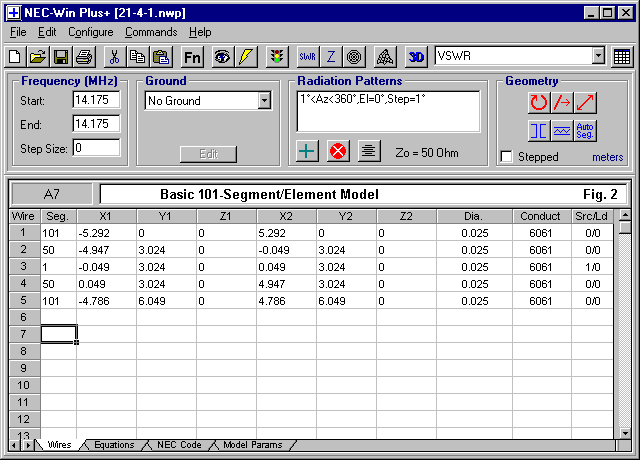Click the Save diskette icon

60,57
